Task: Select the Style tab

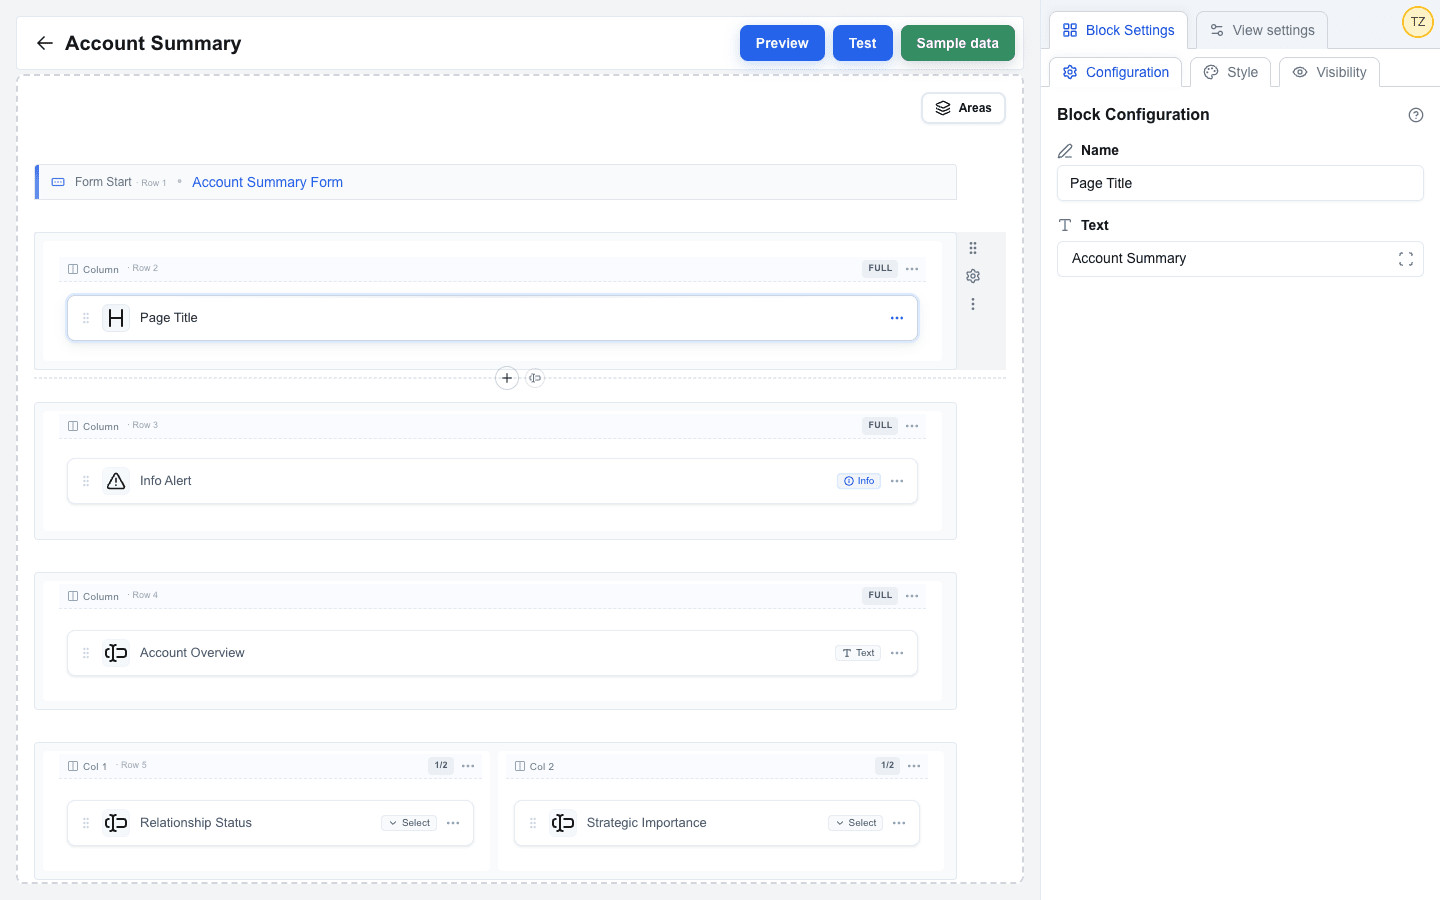Action: 1230,72
